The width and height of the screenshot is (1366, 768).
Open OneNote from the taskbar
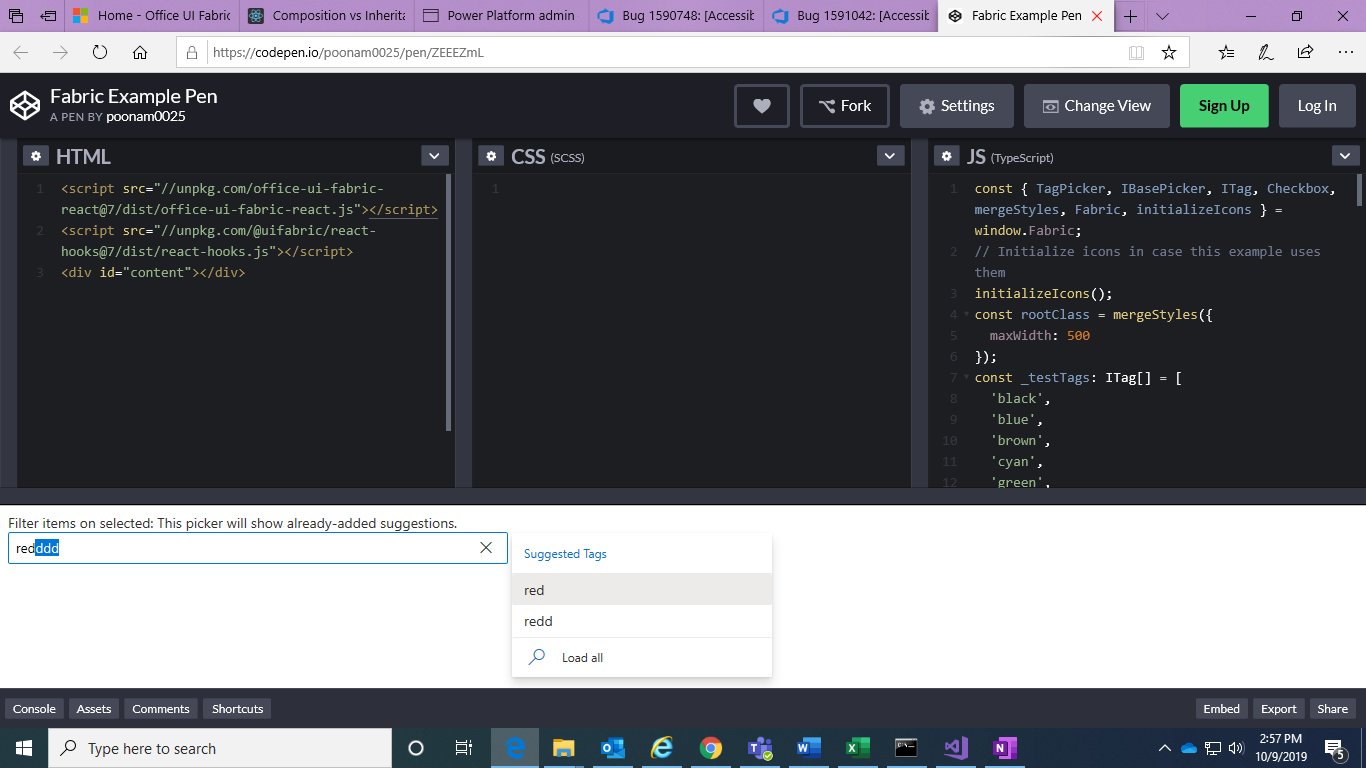tap(1005, 748)
